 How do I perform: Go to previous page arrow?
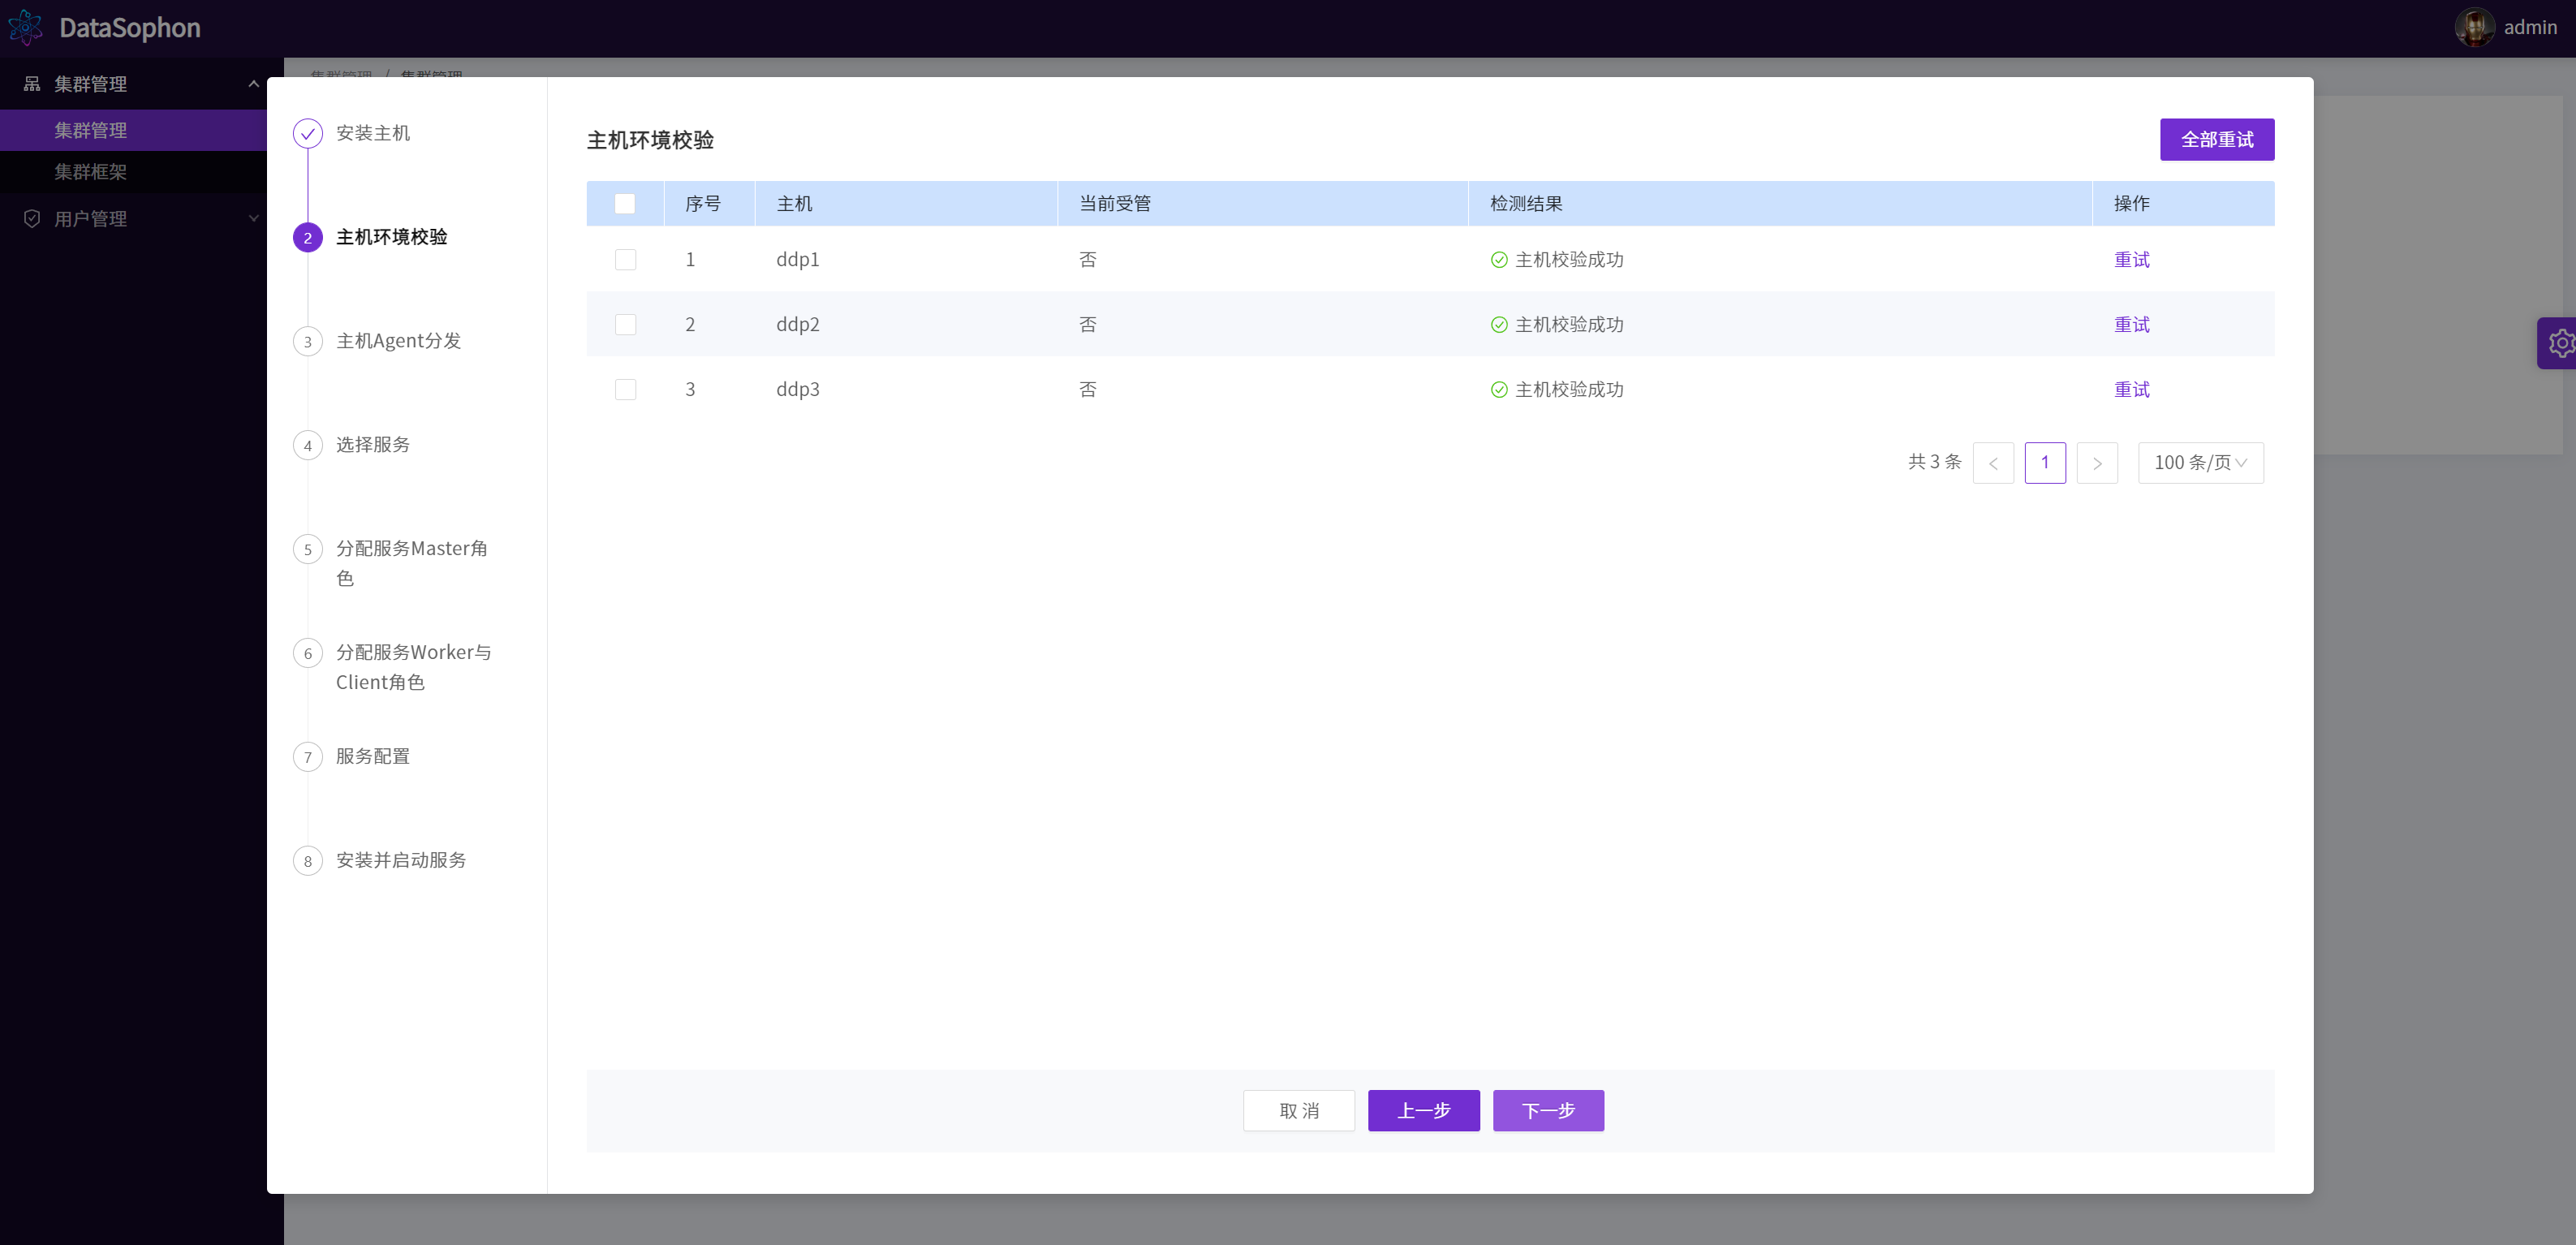tap(1993, 463)
